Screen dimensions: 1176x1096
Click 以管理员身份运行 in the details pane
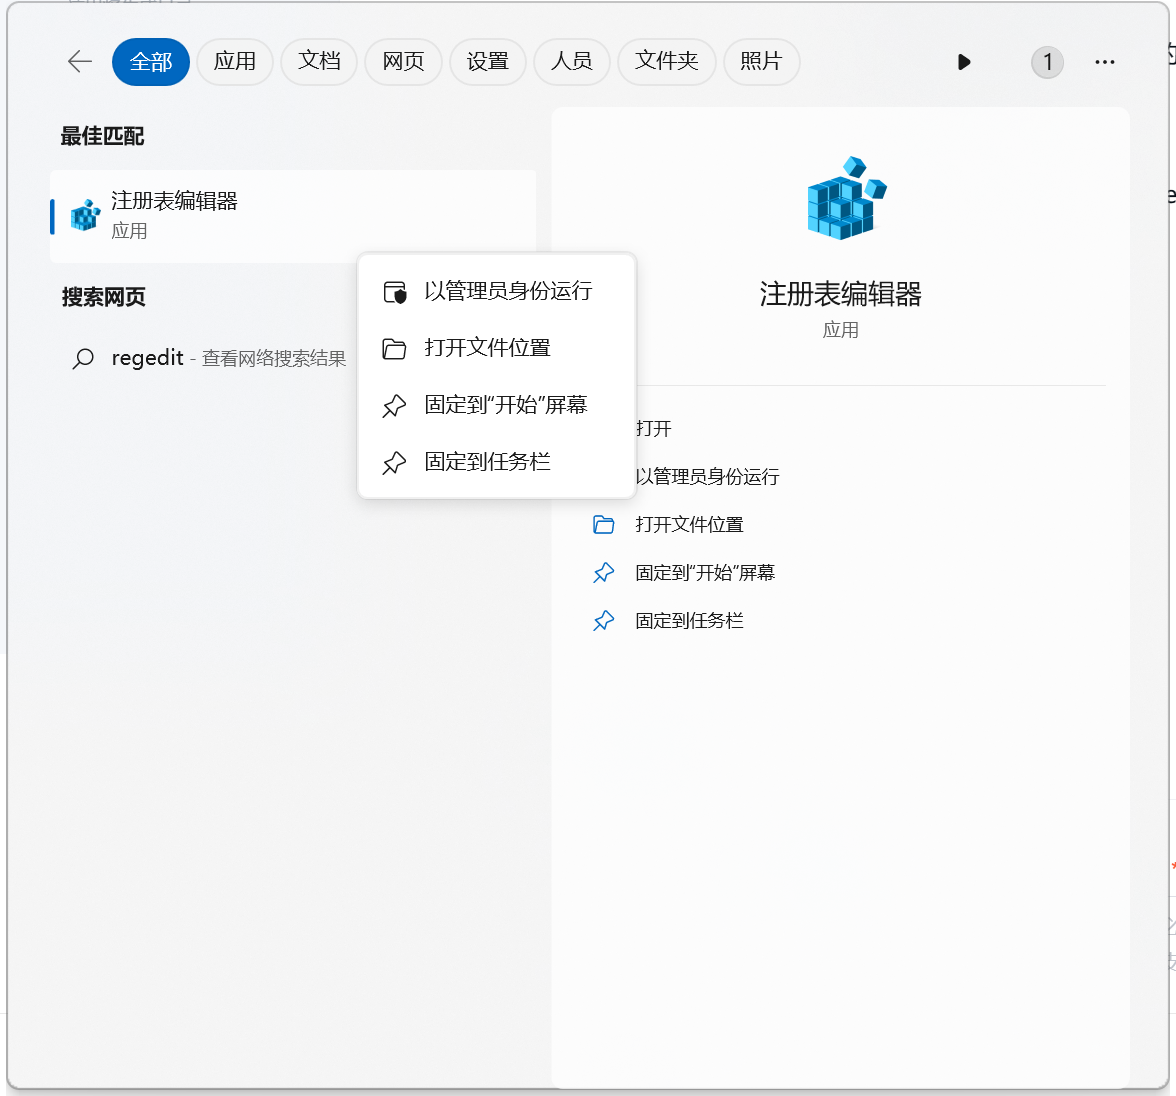coord(707,476)
